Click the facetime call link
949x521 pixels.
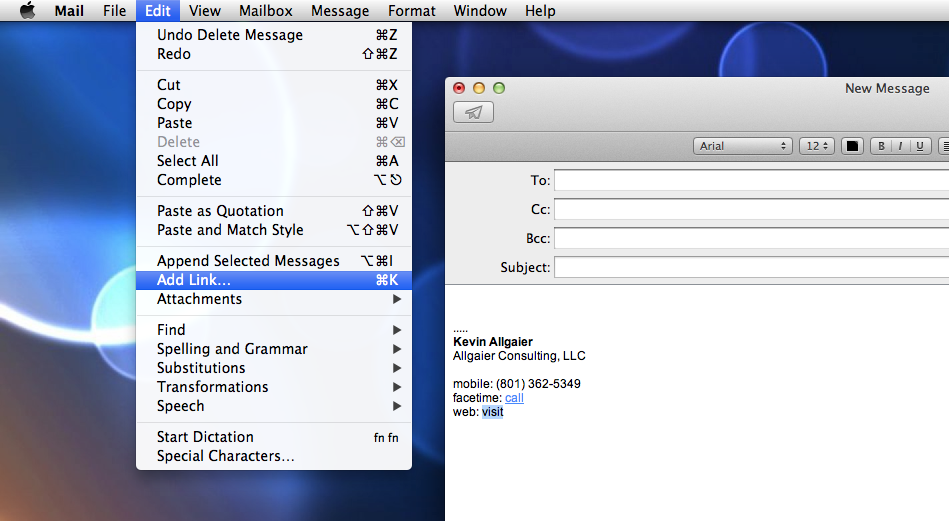pyautogui.click(x=514, y=398)
